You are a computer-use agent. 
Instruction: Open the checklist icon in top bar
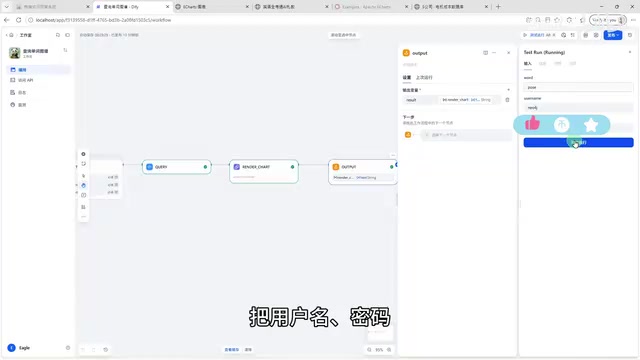point(573,35)
